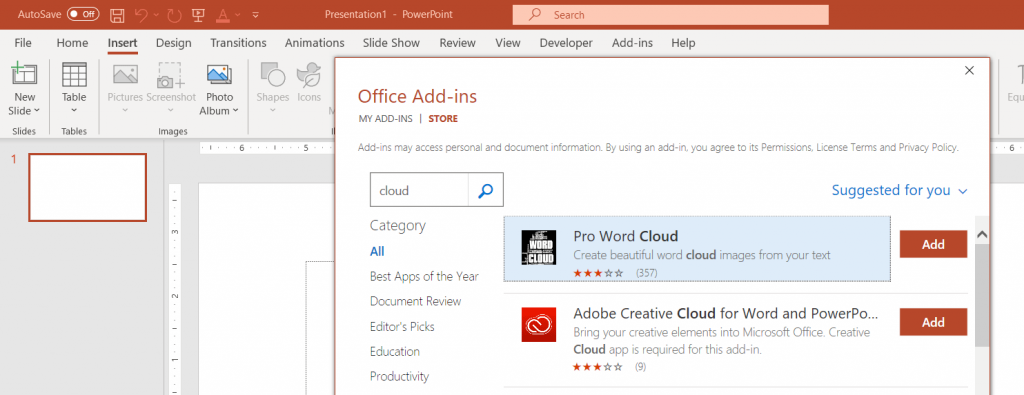Open the Photo Album icon
The image size is (1024, 395).
219,75
